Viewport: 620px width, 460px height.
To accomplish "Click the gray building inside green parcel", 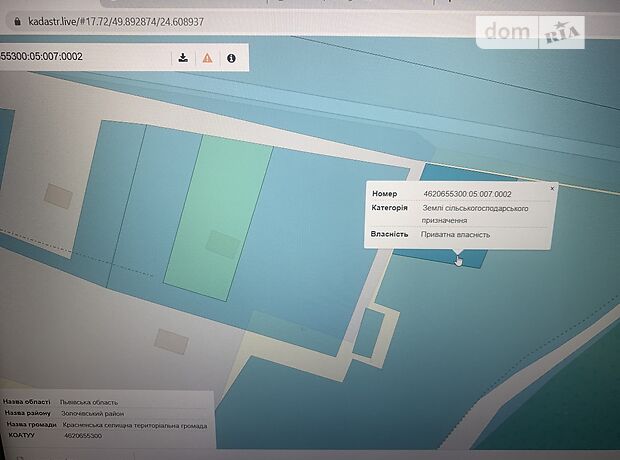I will 222,244.
